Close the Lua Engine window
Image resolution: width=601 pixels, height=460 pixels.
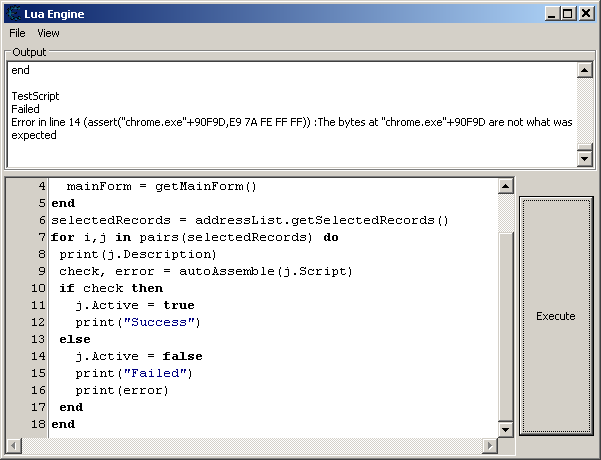[x=585, y=13]
